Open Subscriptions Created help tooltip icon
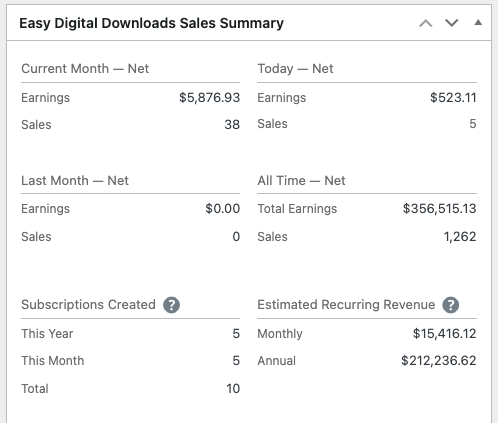The height and width of the screenshot is (423, 498). (x=171, y=305)
